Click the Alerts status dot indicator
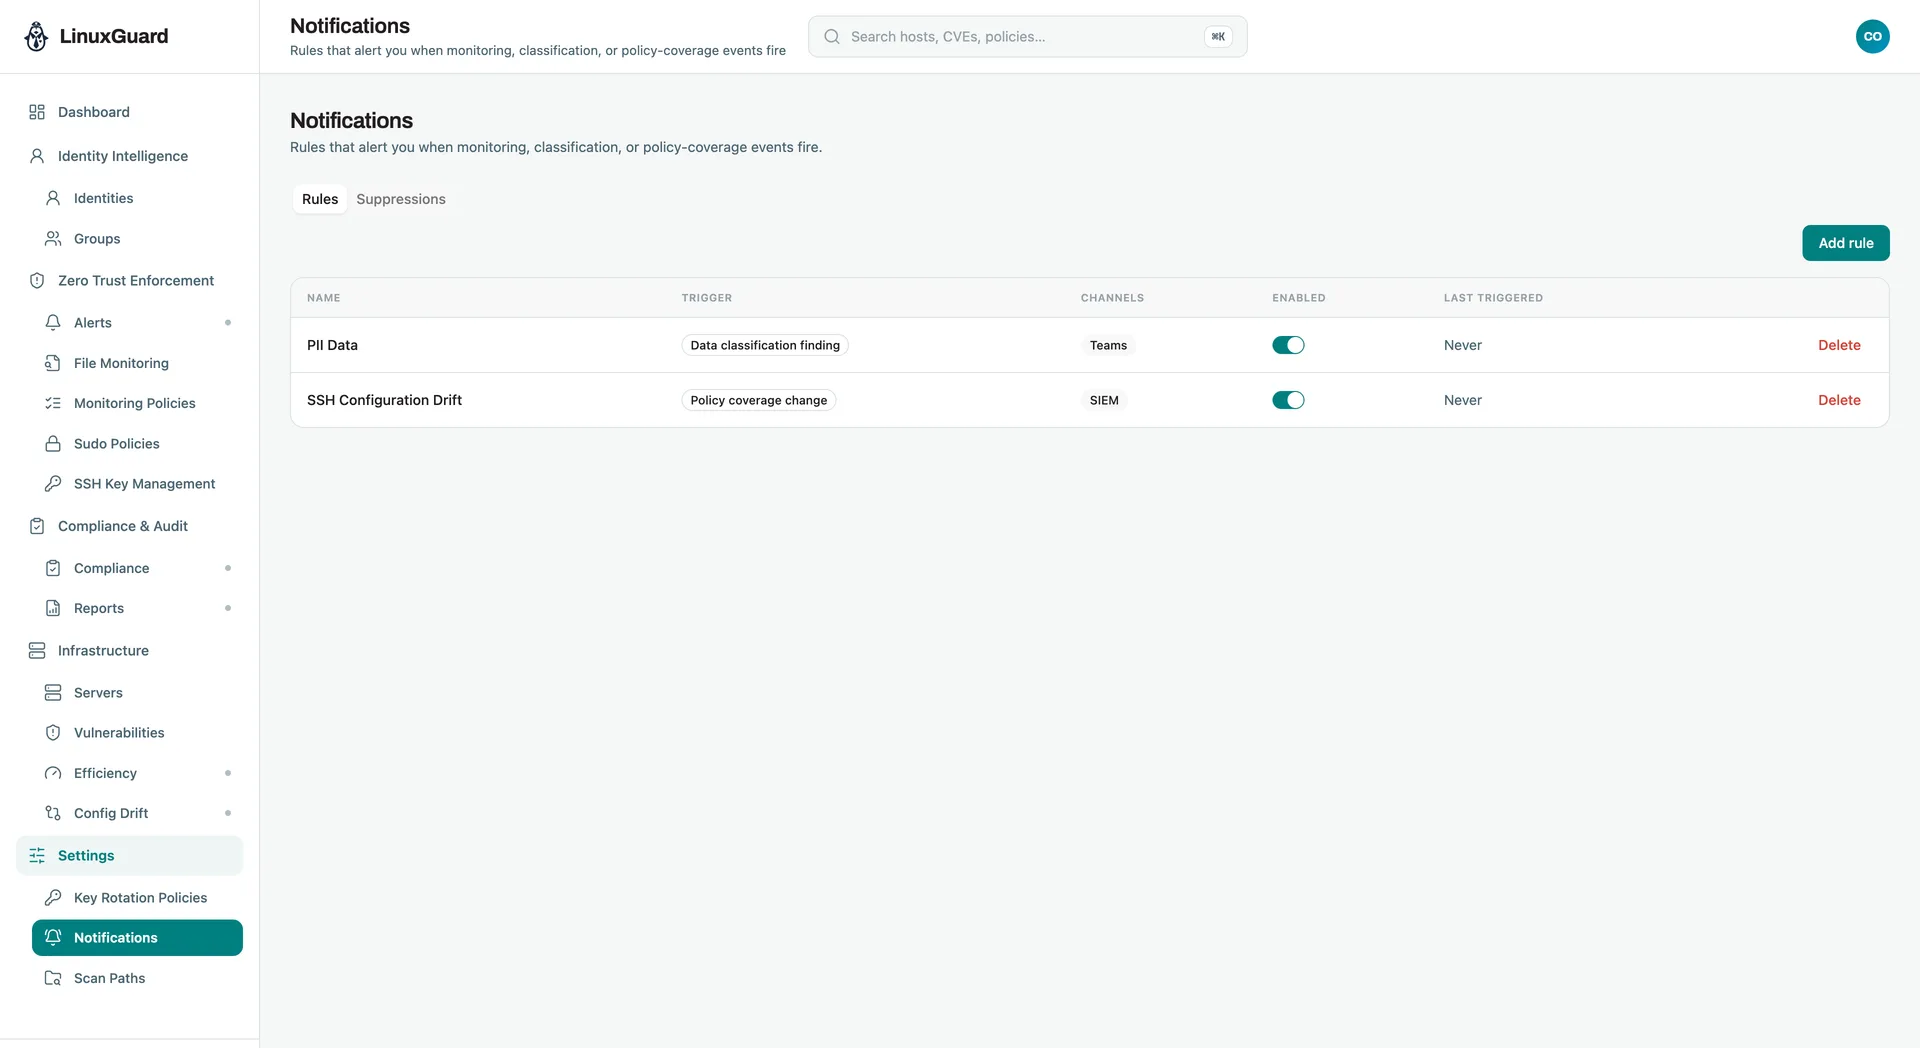1920x1048 pixels. [228, 323]
